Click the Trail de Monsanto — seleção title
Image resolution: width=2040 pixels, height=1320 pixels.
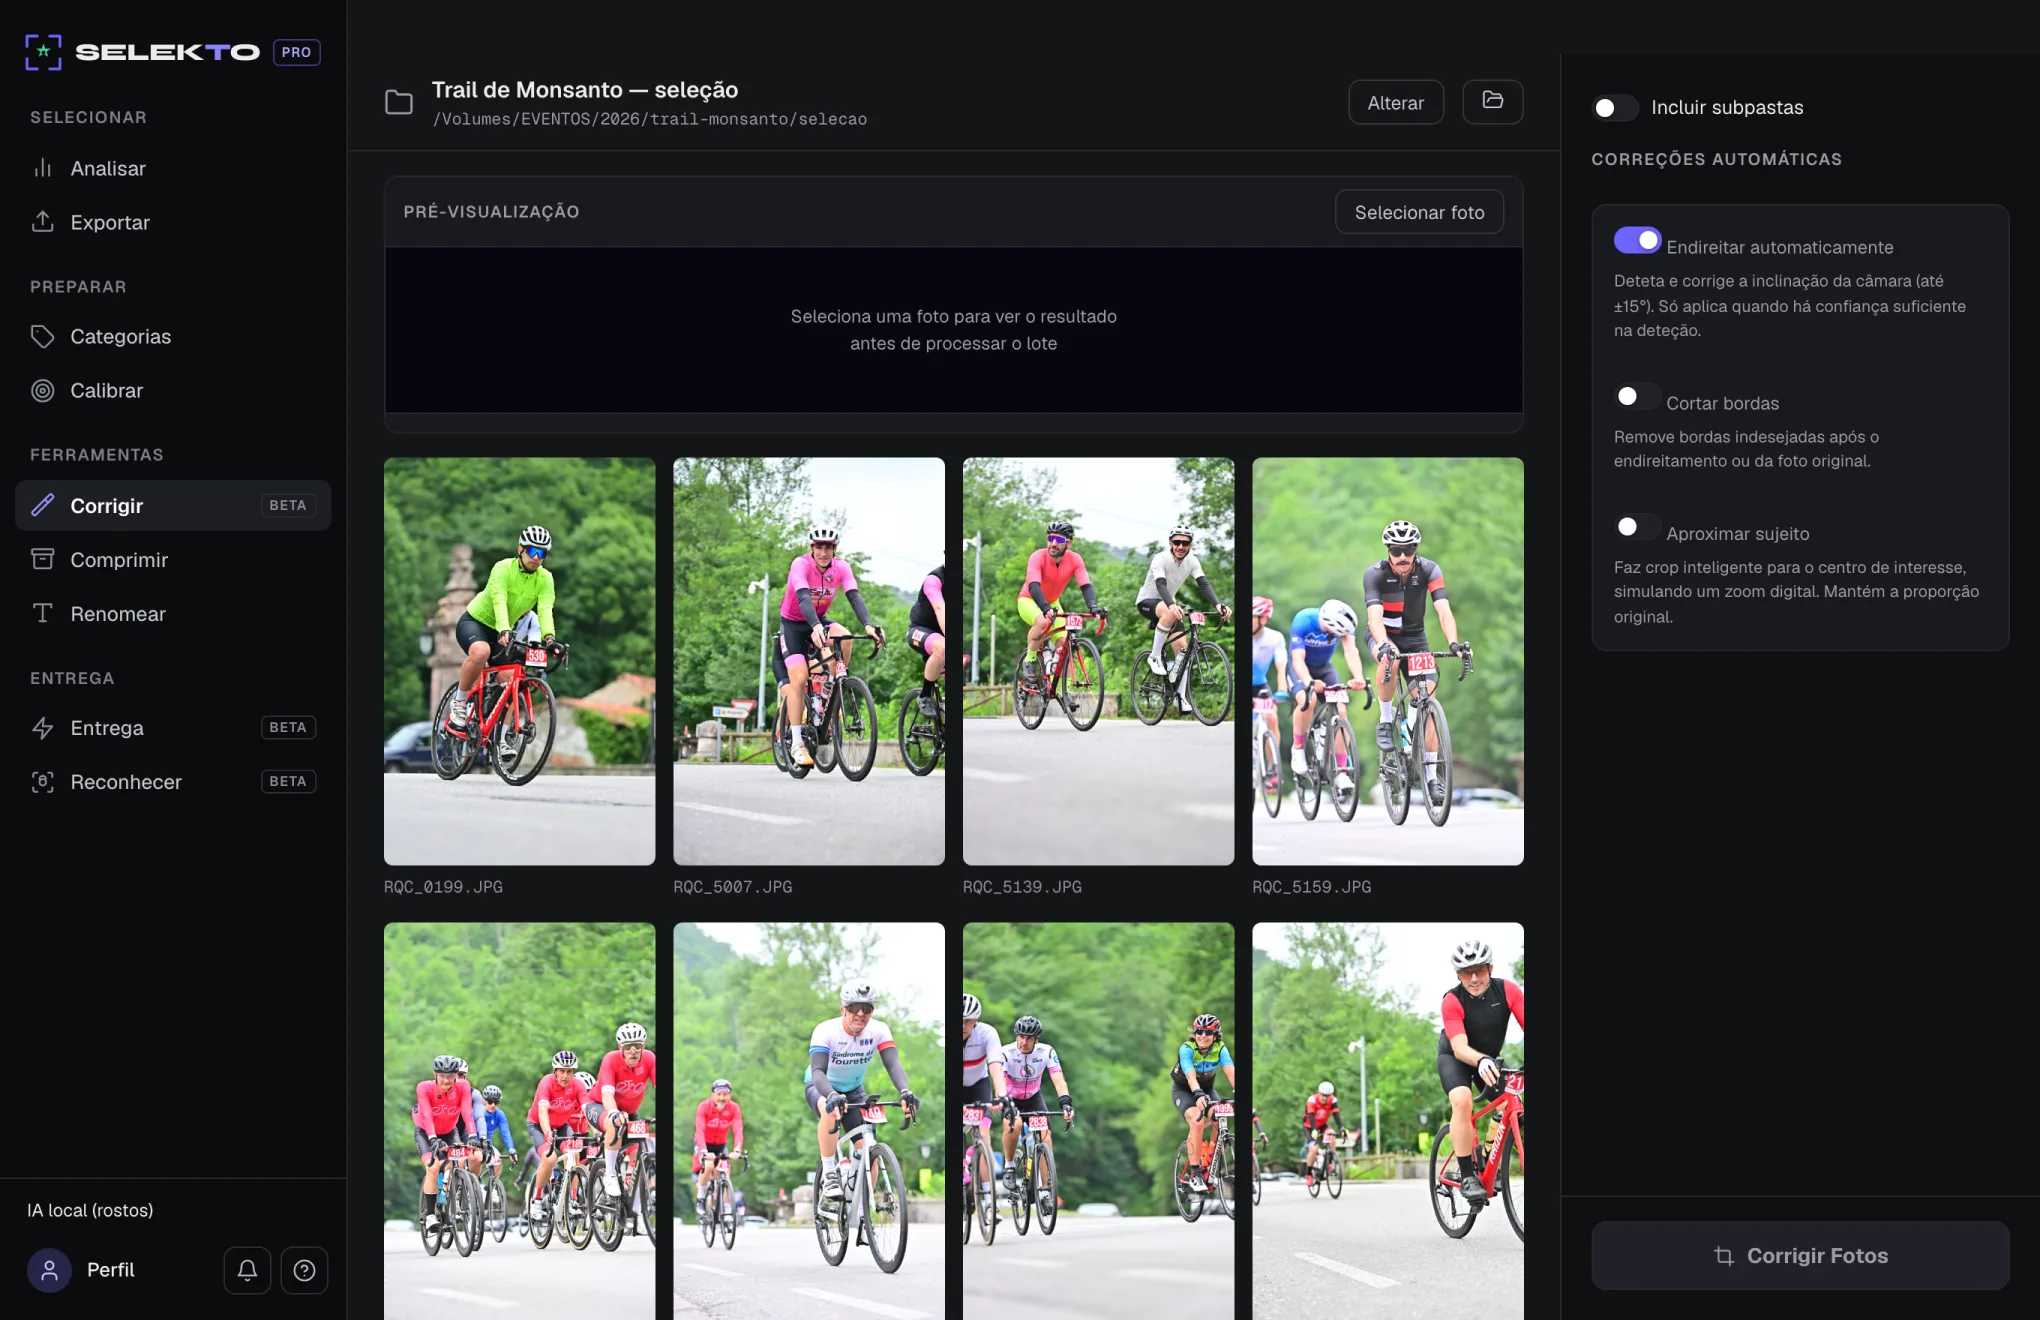(584, 90)
